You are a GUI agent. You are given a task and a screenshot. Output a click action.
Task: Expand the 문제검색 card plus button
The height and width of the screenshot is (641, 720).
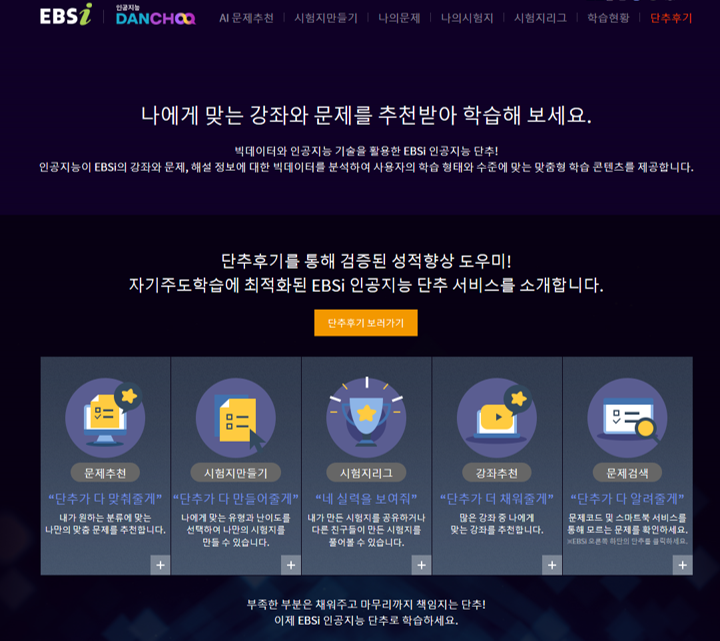click(683, 565)
